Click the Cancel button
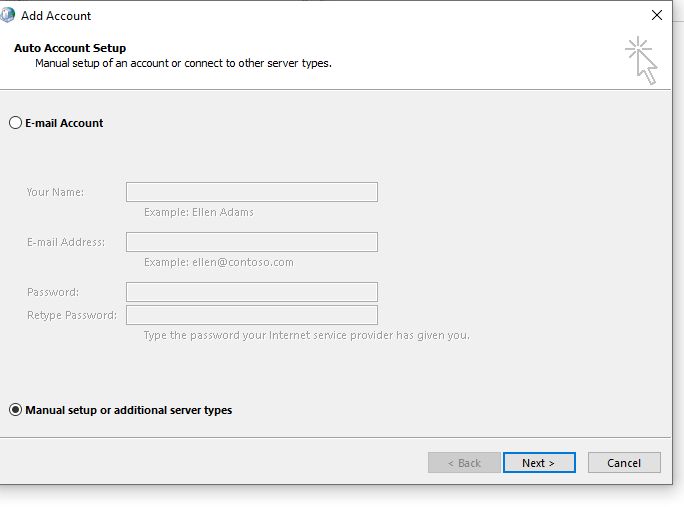 pyautogui.click(x=624, y=462)
